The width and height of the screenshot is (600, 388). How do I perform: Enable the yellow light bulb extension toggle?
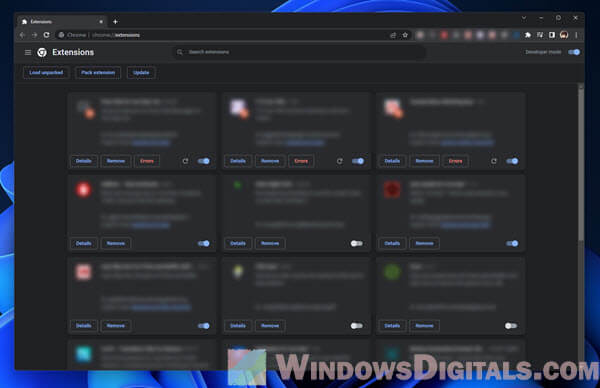[x=357, y=326]
